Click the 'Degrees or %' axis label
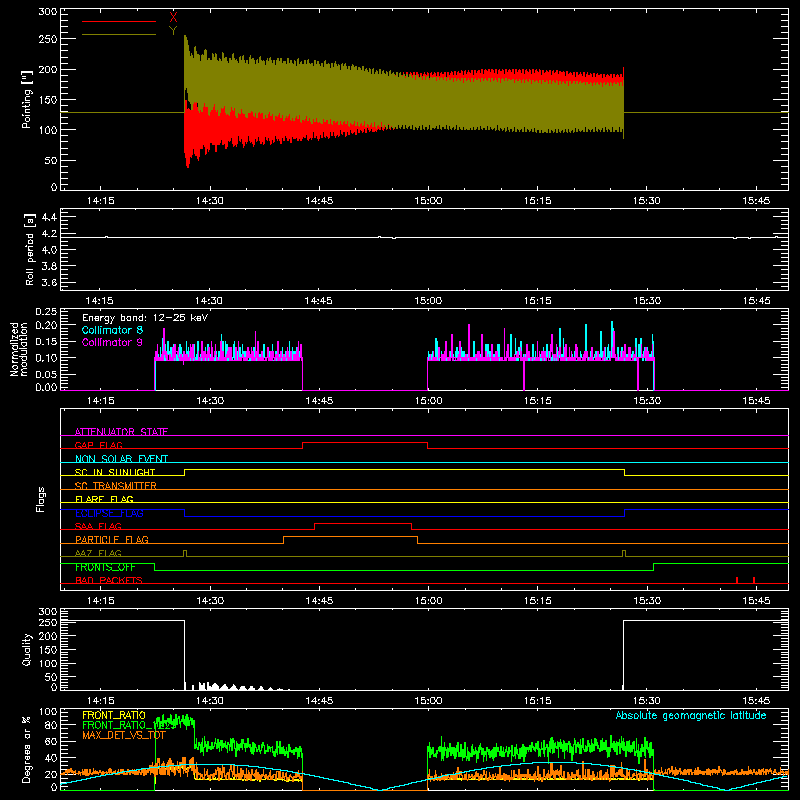 coord(27,749)
